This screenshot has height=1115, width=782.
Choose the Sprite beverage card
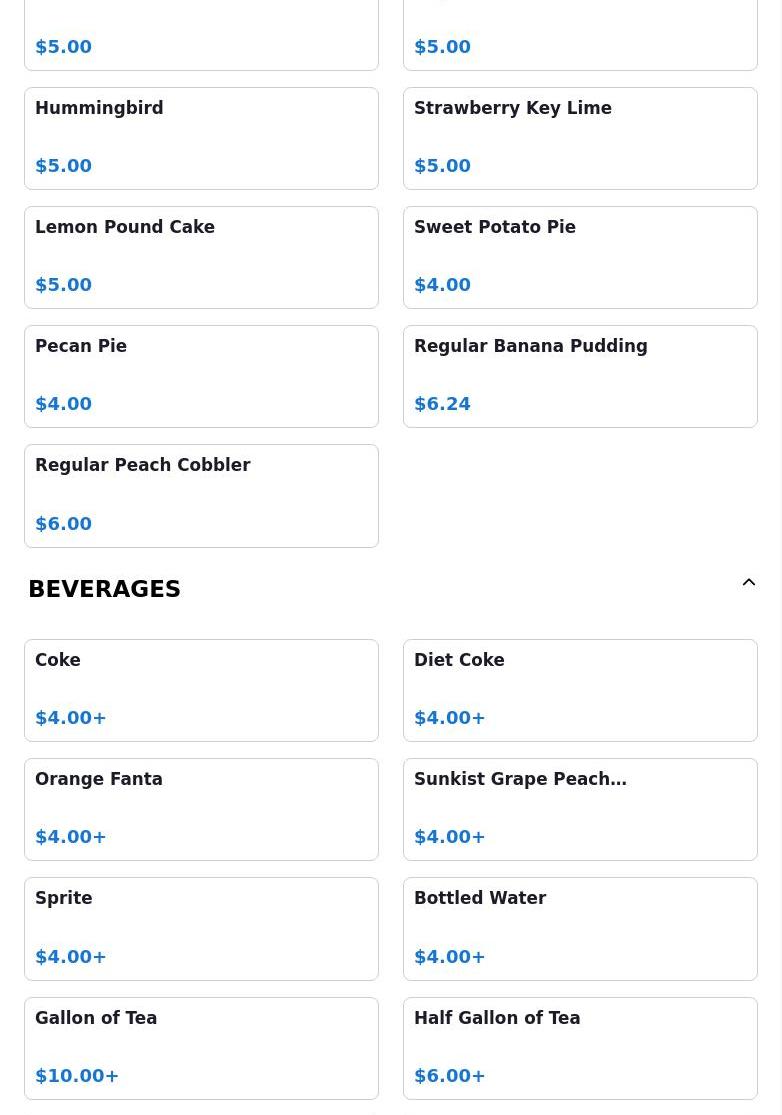[x=201, y=929]
